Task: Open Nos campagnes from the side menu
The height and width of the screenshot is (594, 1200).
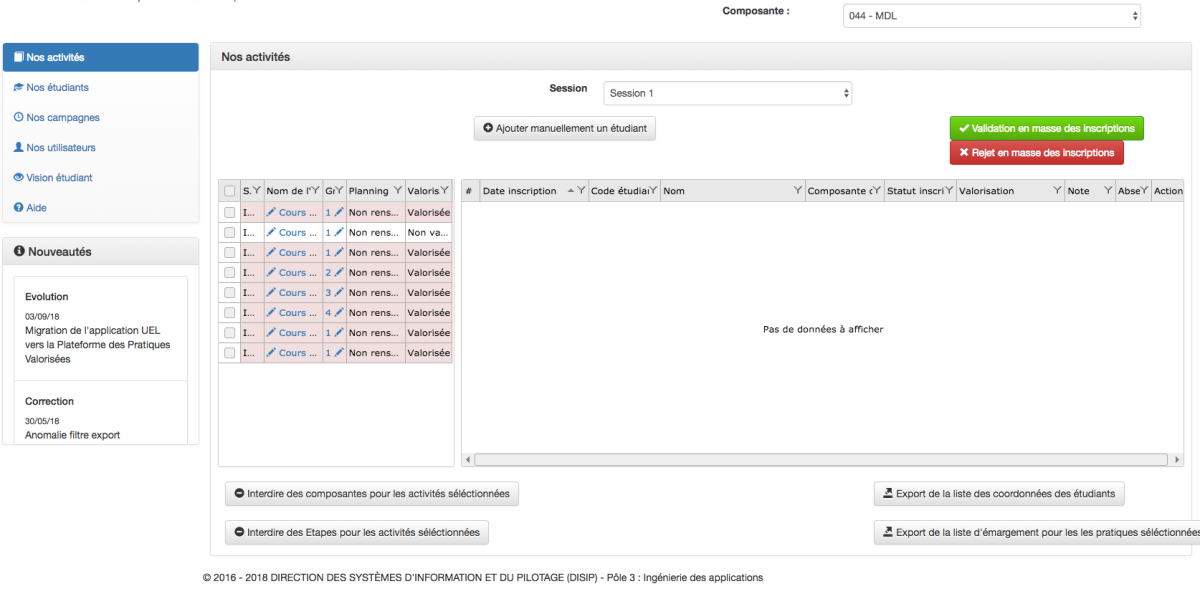Action: 62,117
